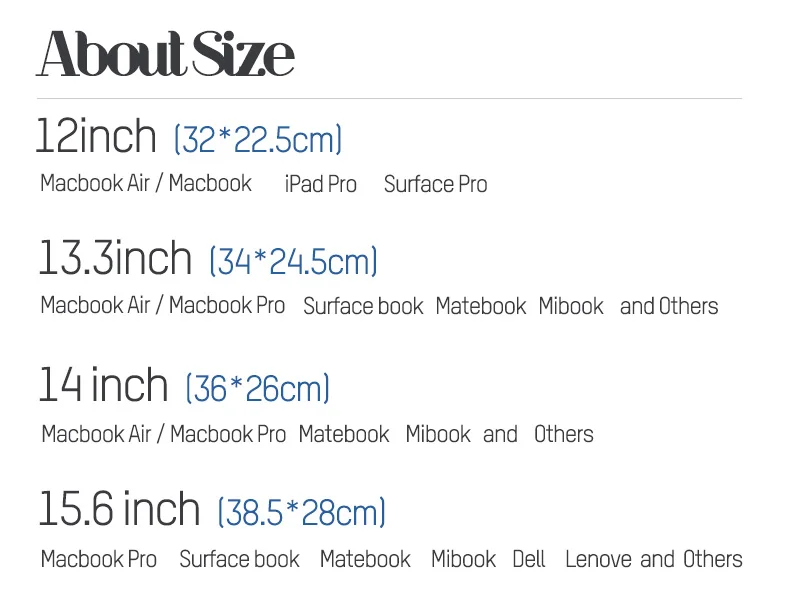Click the 34*24.5cm dimension text
Viewport: 800px width, 608px height.
coord(293,261)
